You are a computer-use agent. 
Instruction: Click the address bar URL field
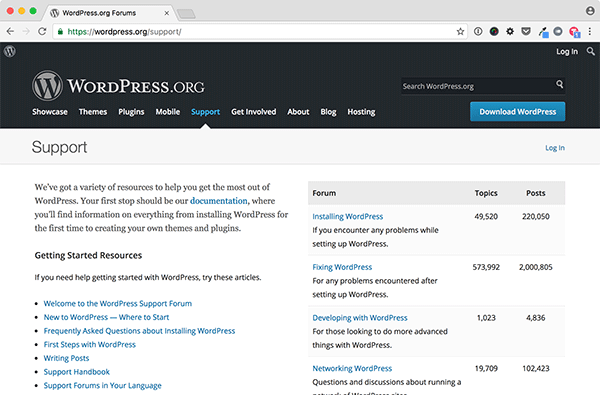(260, 32)
